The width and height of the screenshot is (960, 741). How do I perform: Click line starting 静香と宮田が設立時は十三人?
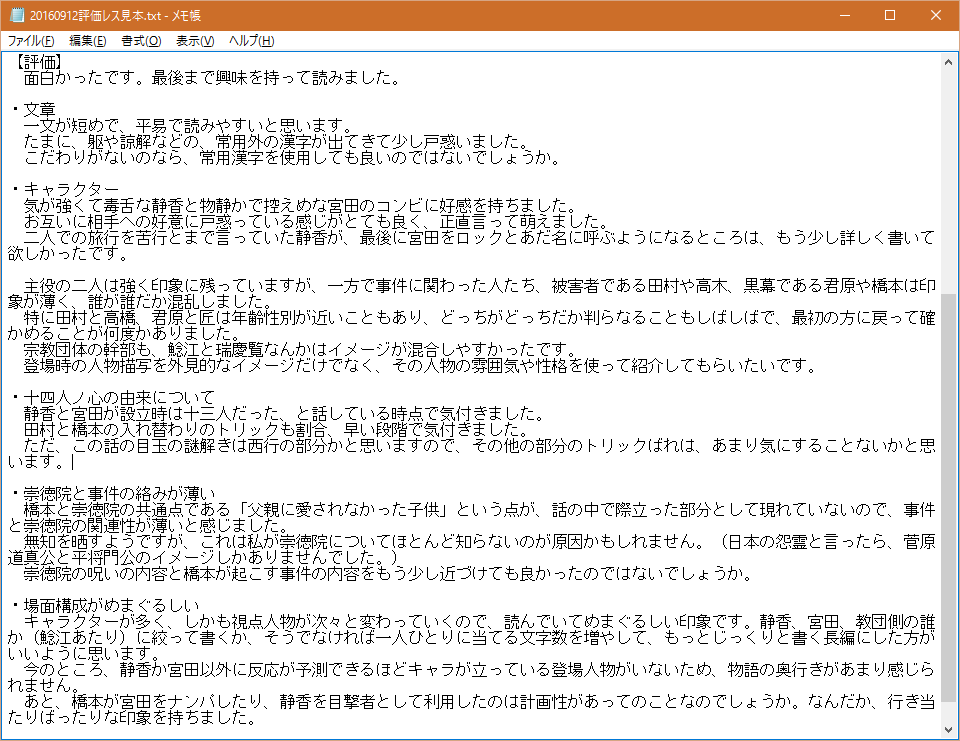pos(285,413)
